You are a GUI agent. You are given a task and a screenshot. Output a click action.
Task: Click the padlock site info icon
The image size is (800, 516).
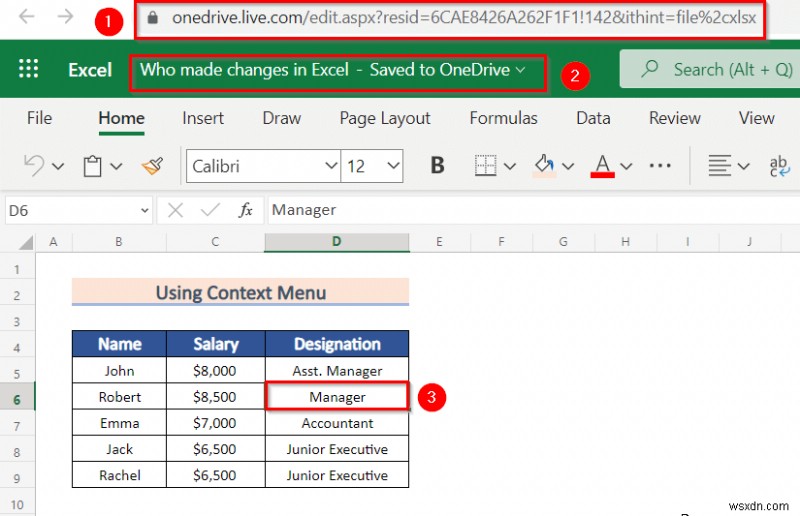point(152,18)
